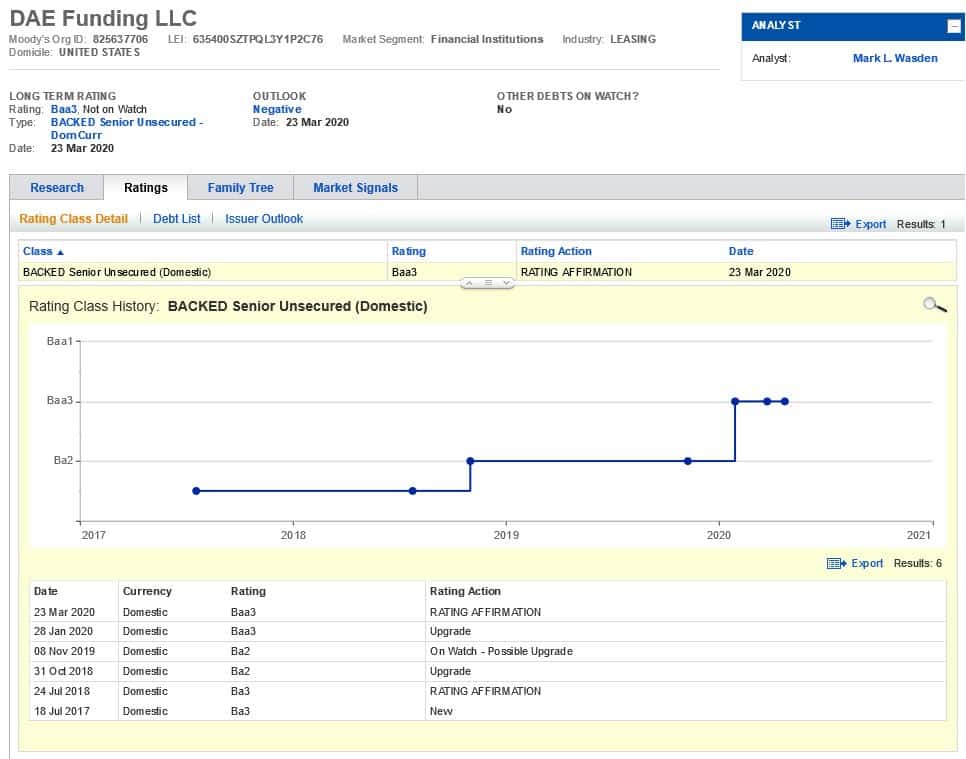Image resolution: width=966 pixels, height=759 pixels.
Task: Click the Ba3 rating in the 18 Jul 2017 row
Action: pos(240,711)
